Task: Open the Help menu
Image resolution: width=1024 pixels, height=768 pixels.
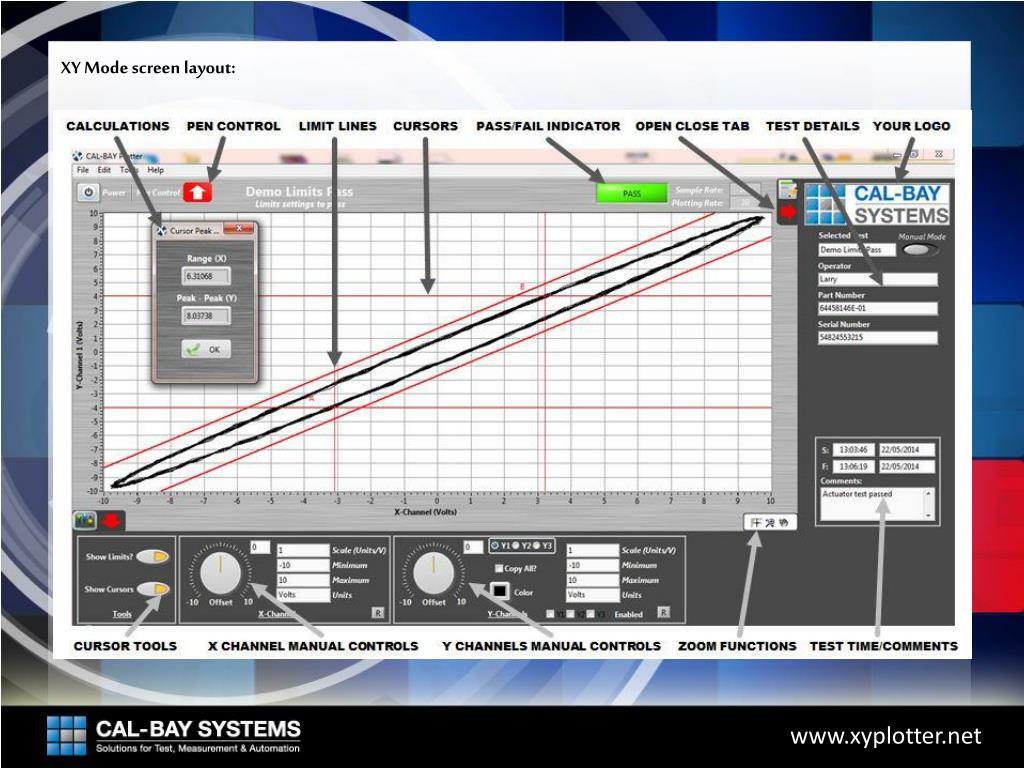Action: coord(155,170)
